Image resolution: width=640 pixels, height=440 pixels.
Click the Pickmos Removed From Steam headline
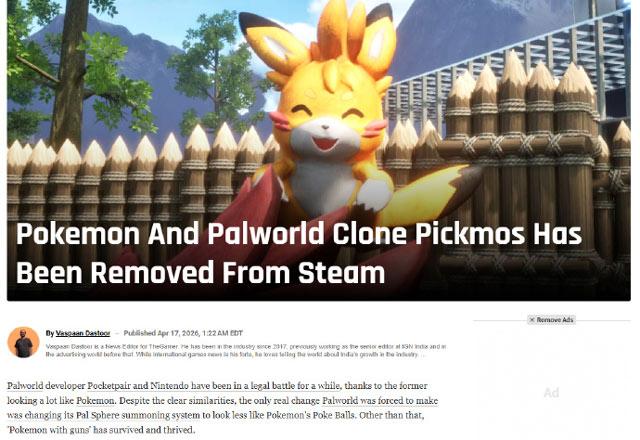coord(299,253)
